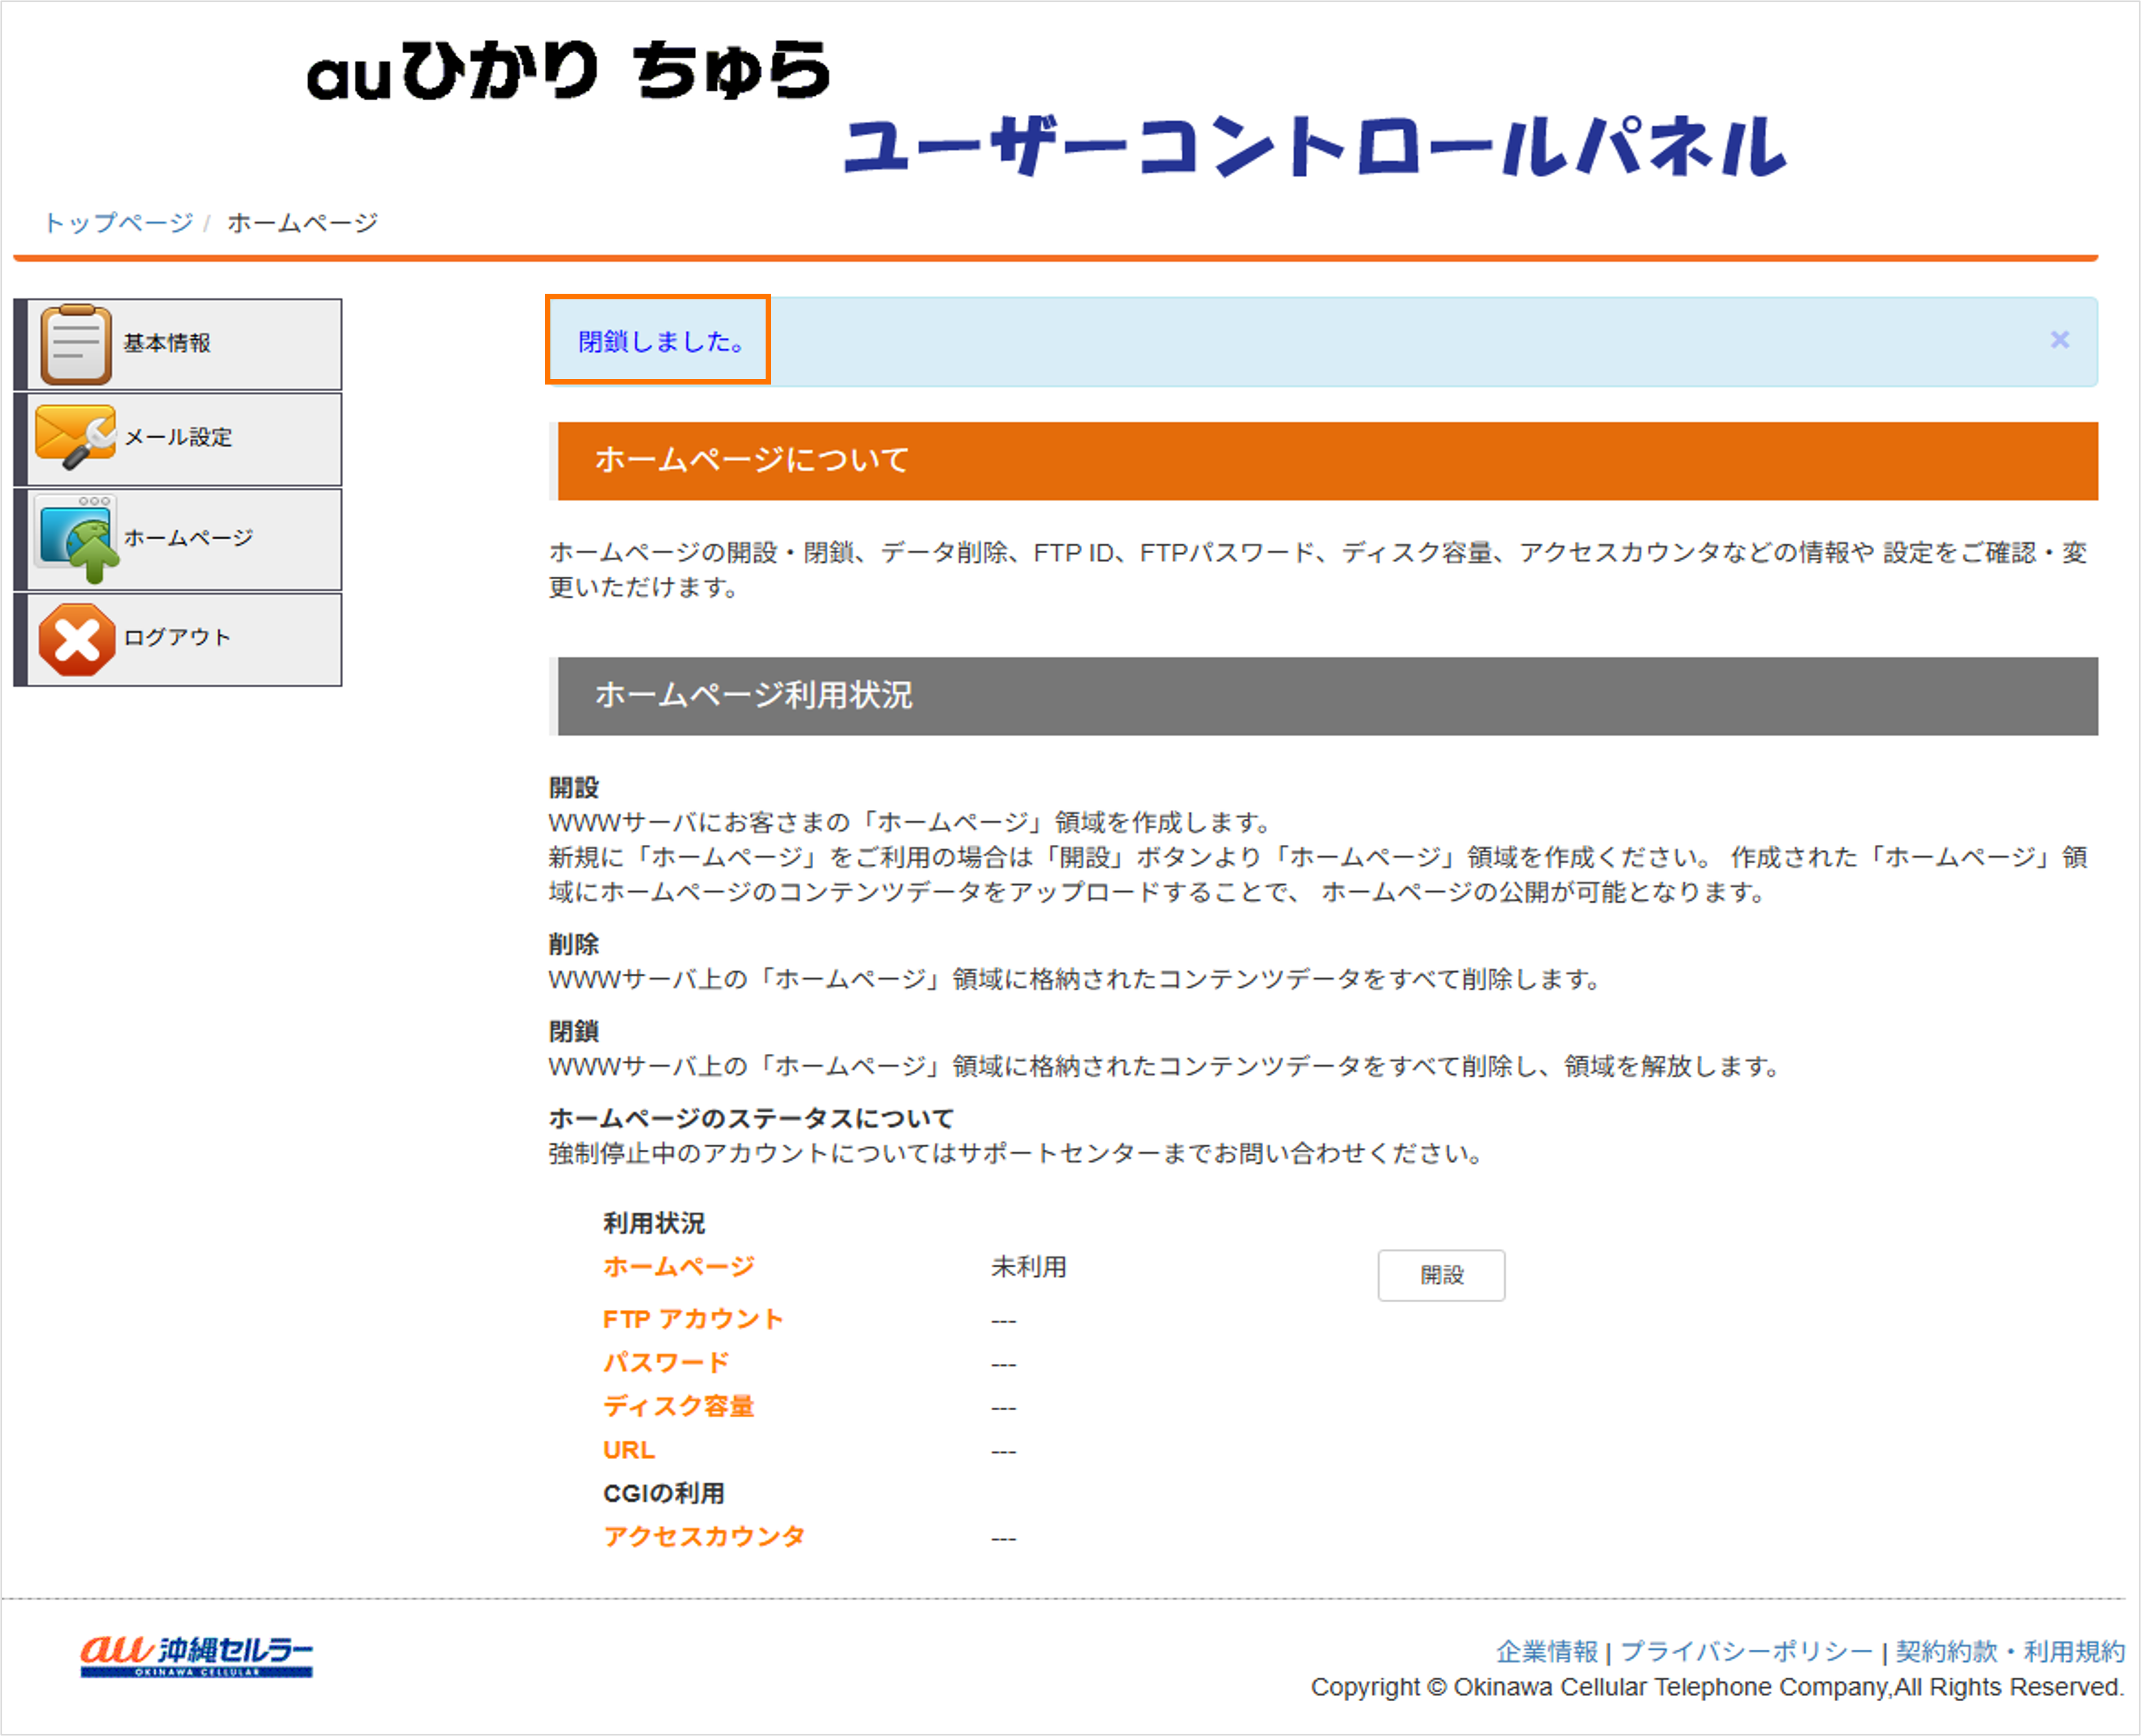2141x1736 pixels.
Task: Click the au 沖縄セルラー footer logo
Action: pyautogui.click(x=197, y=1656)
